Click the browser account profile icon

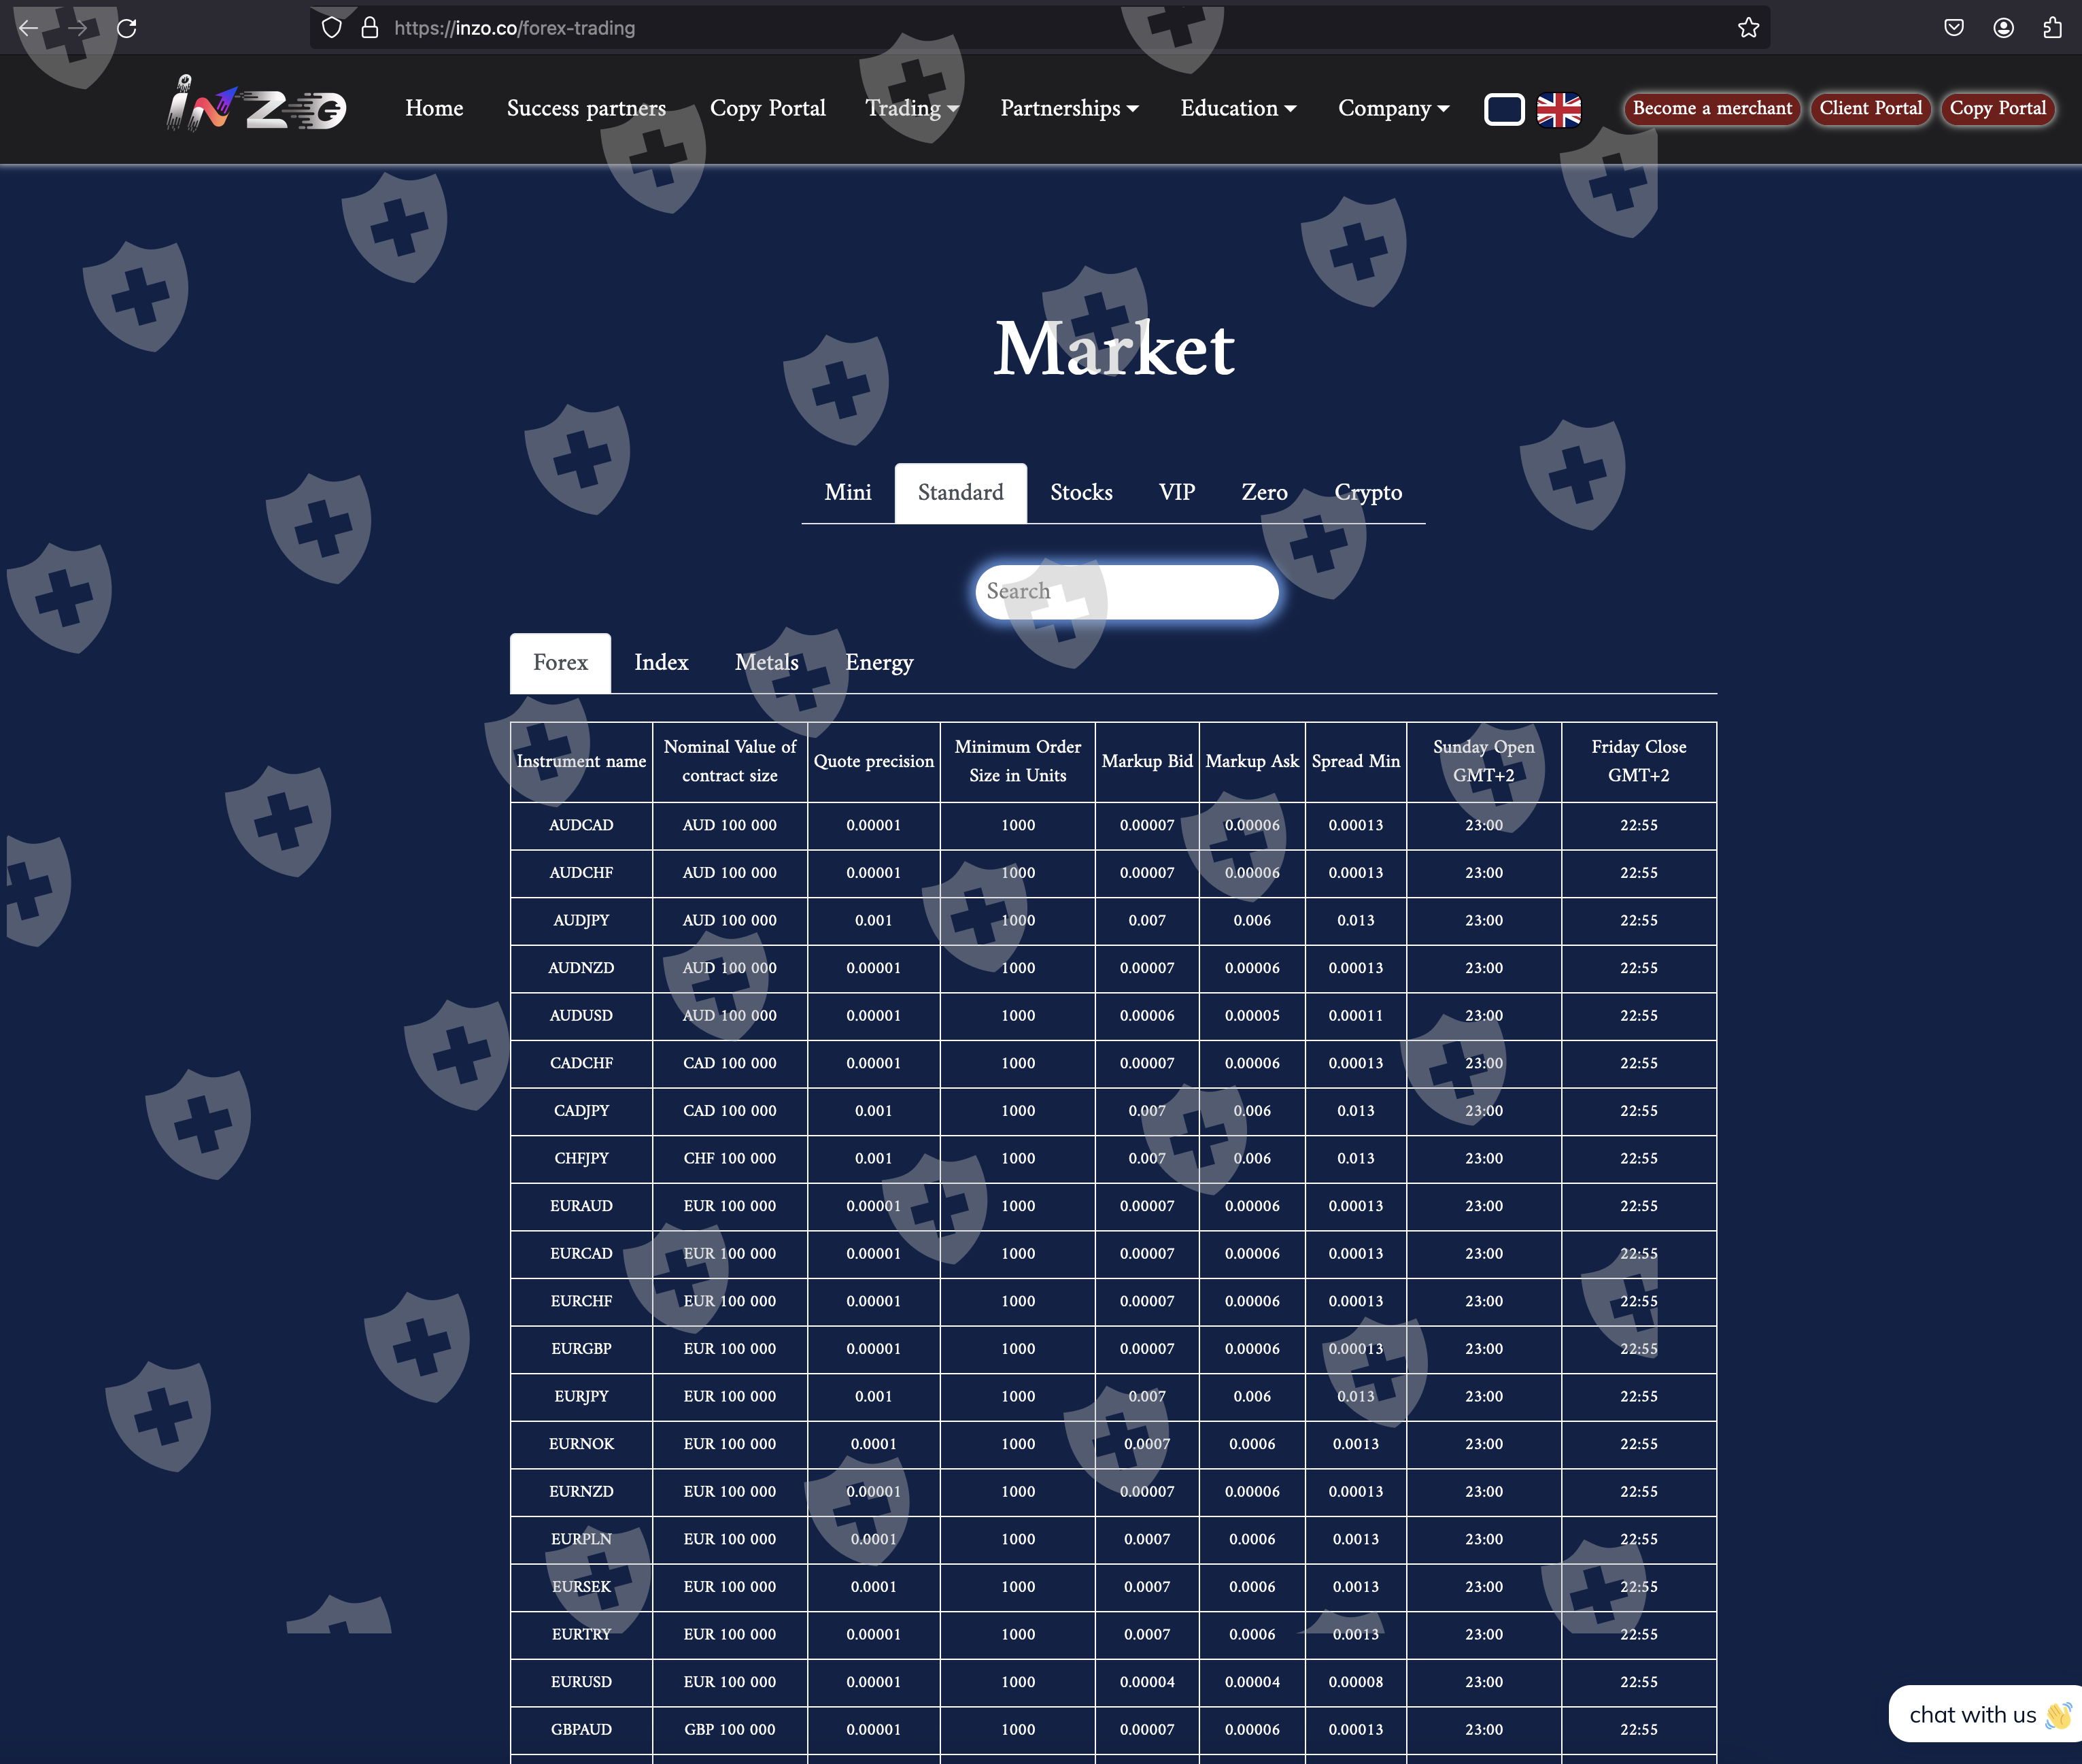2003,28
